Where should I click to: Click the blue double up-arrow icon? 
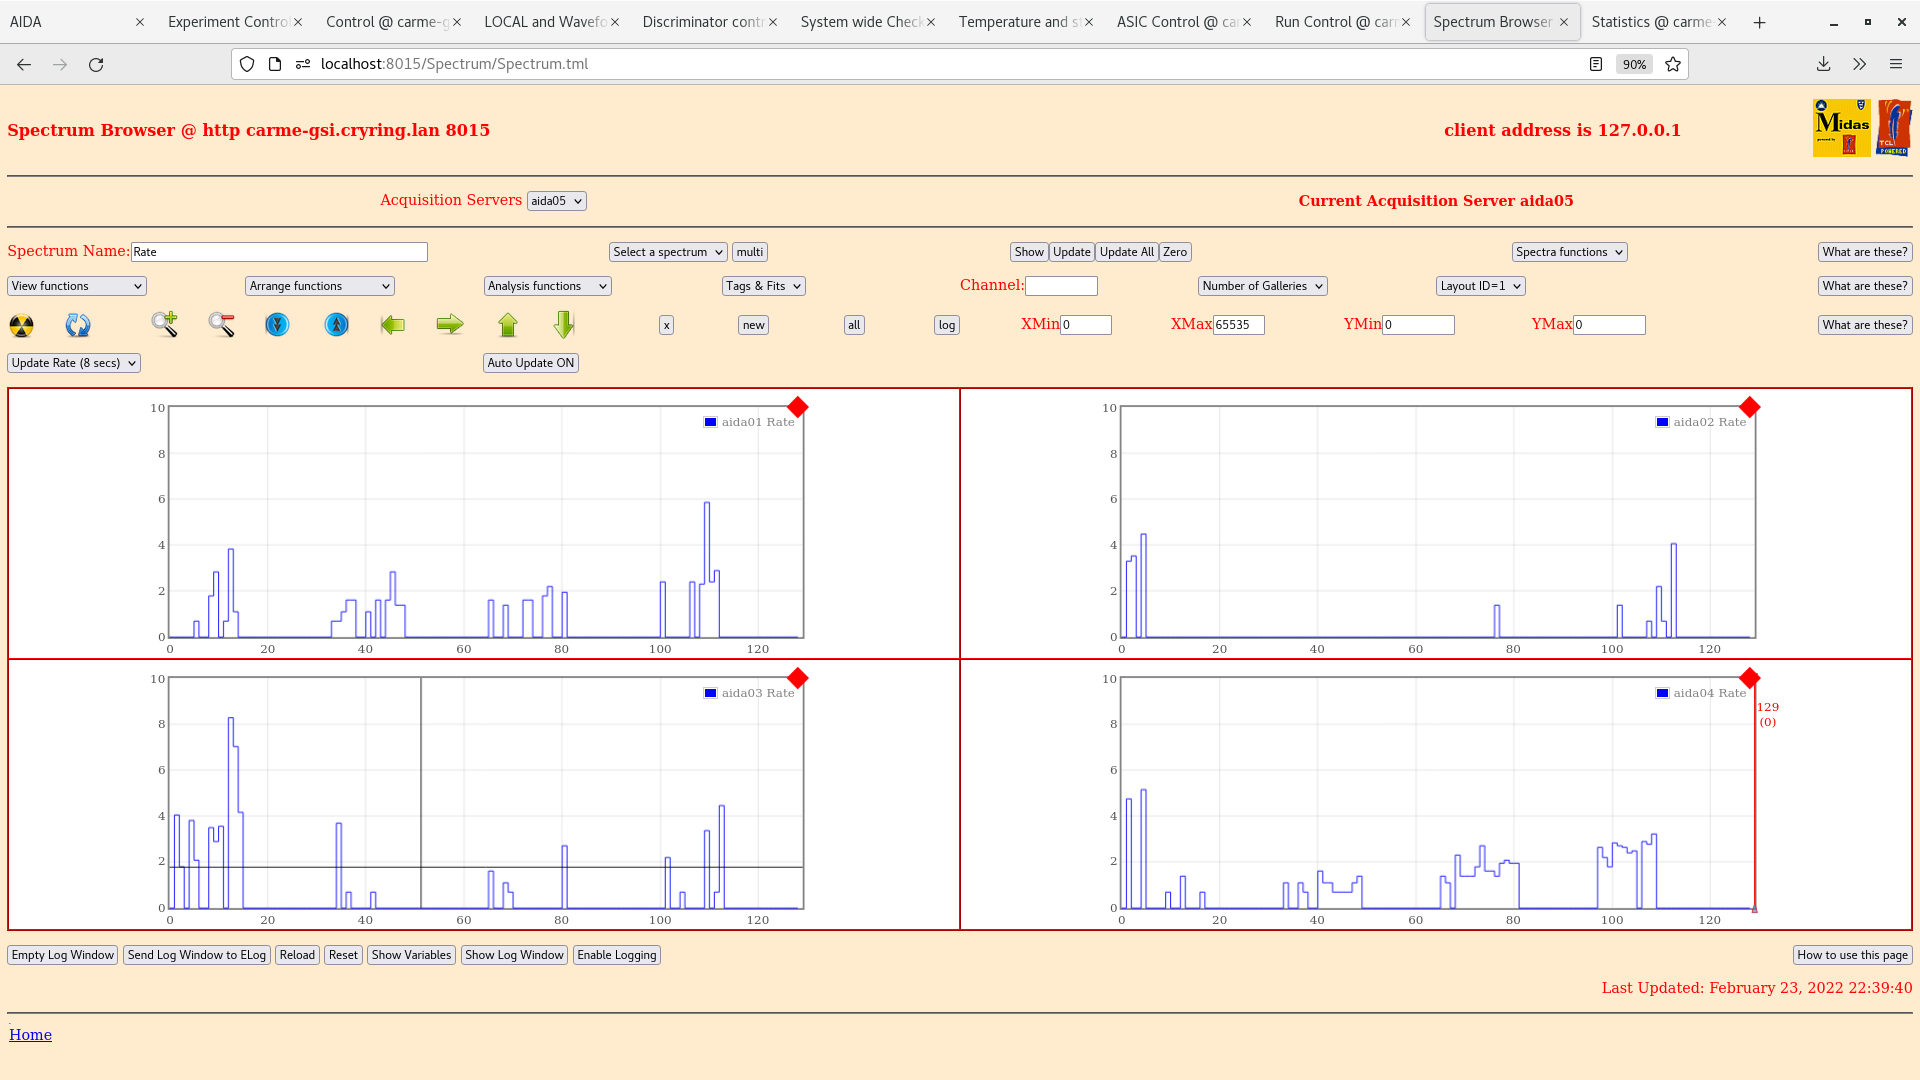click(x=337, y=324)
